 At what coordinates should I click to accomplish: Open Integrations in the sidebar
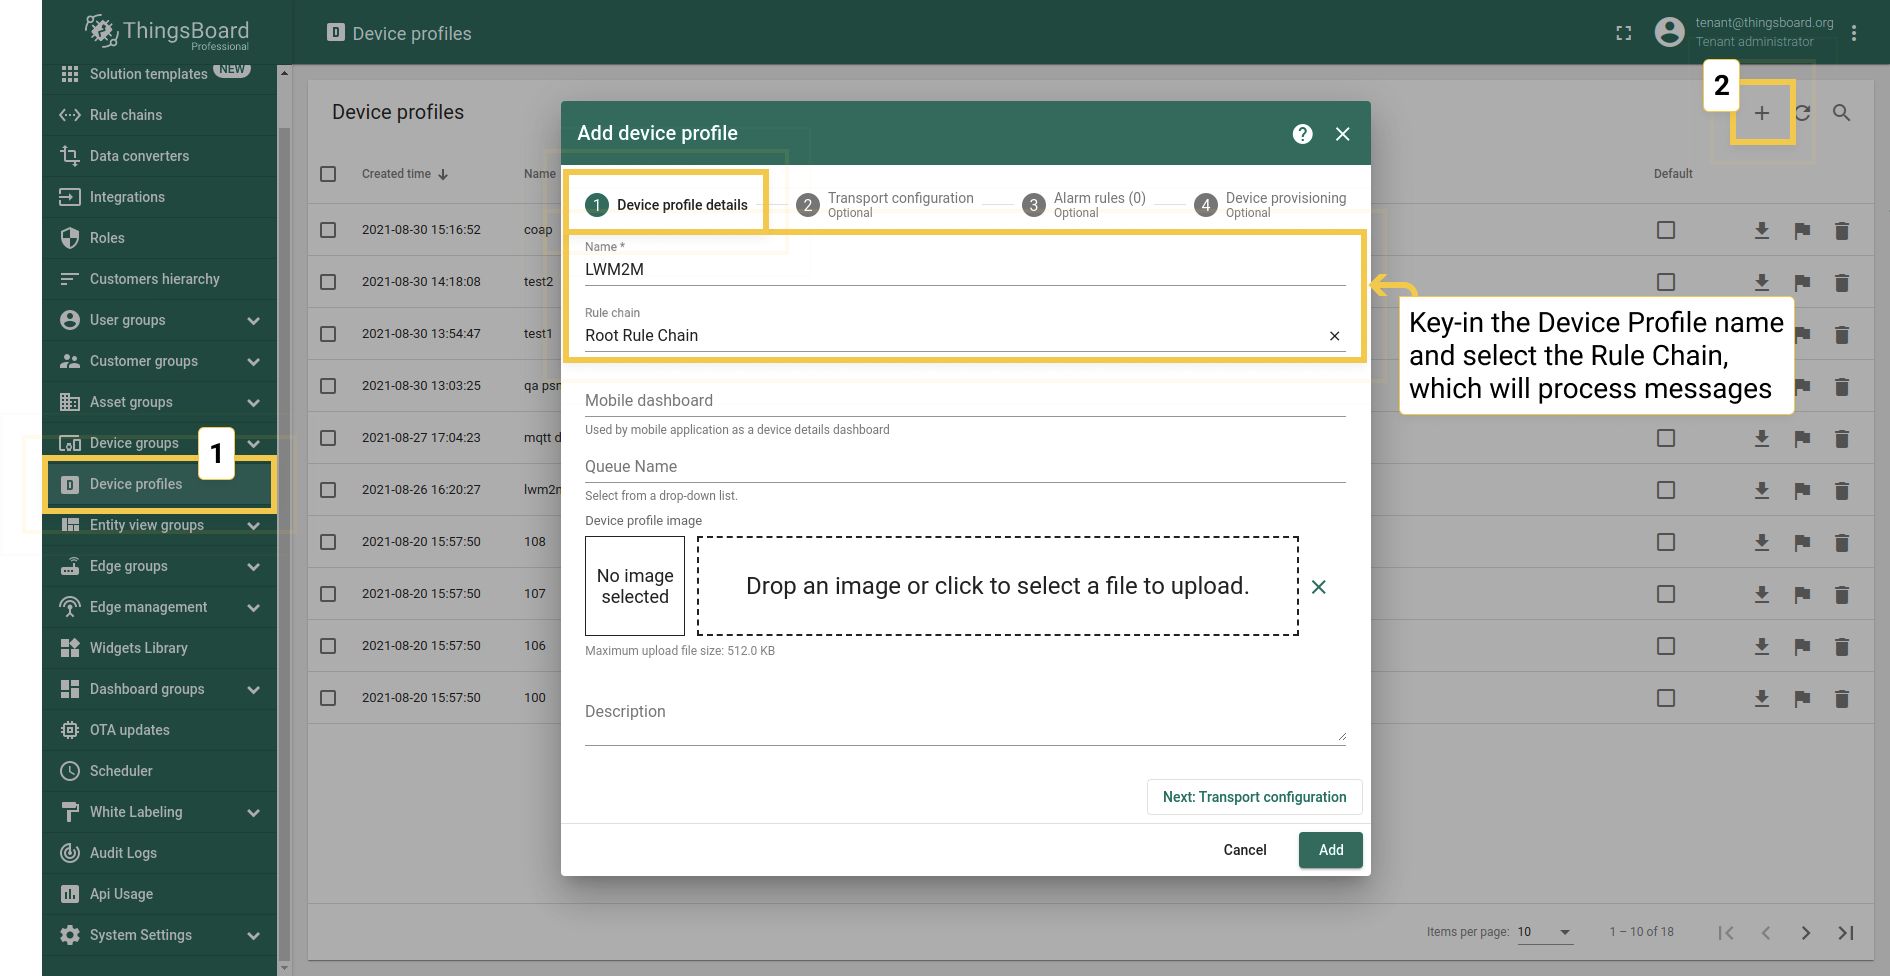point(160,197)
